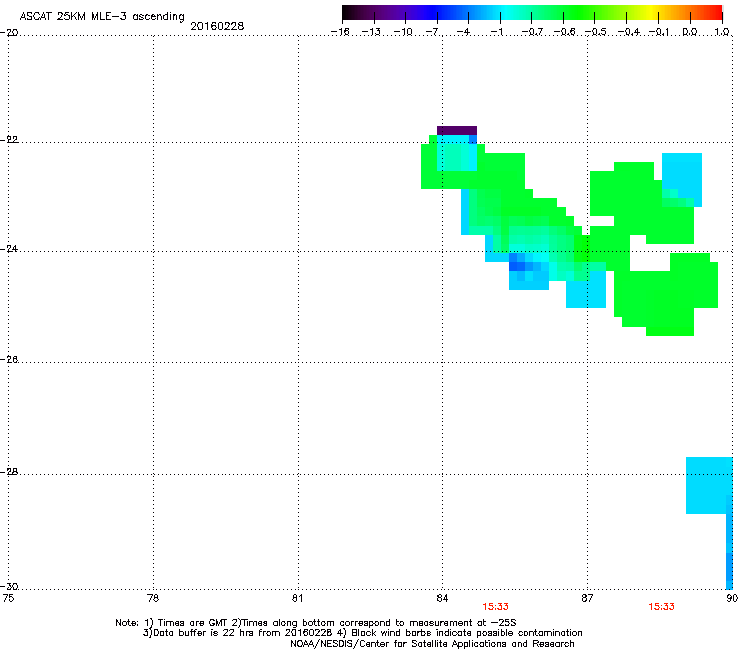The image size is (740, 650).
Task: Click the note line 'Data buffer is 22 hrs'
Action: pos(362,633)
